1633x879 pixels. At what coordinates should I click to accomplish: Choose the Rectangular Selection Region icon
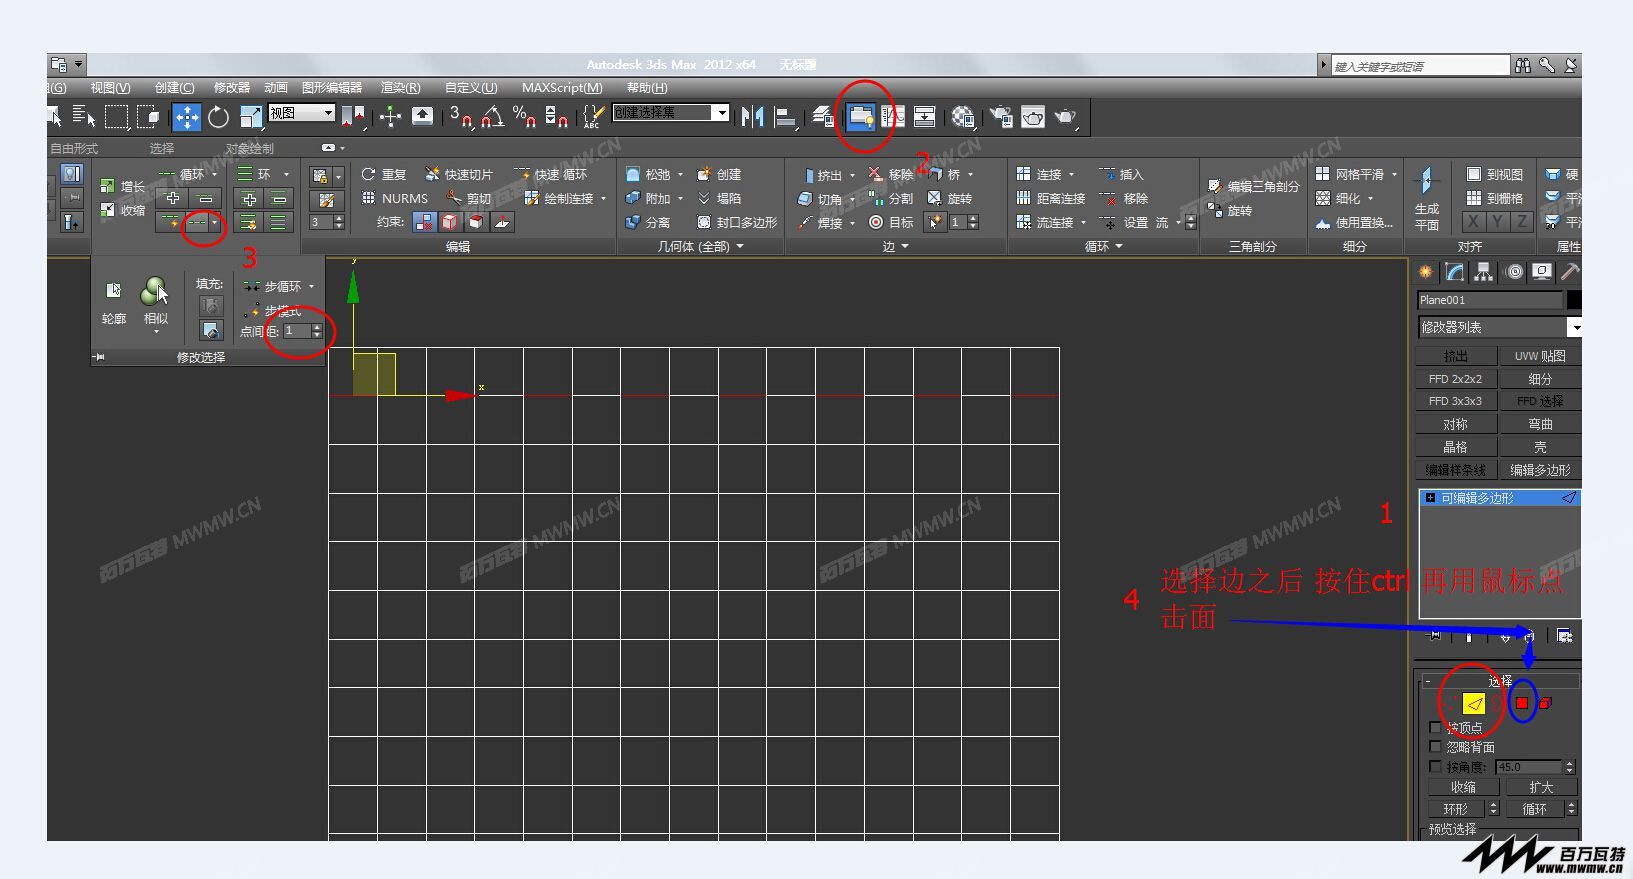click(x=117, y=117)
